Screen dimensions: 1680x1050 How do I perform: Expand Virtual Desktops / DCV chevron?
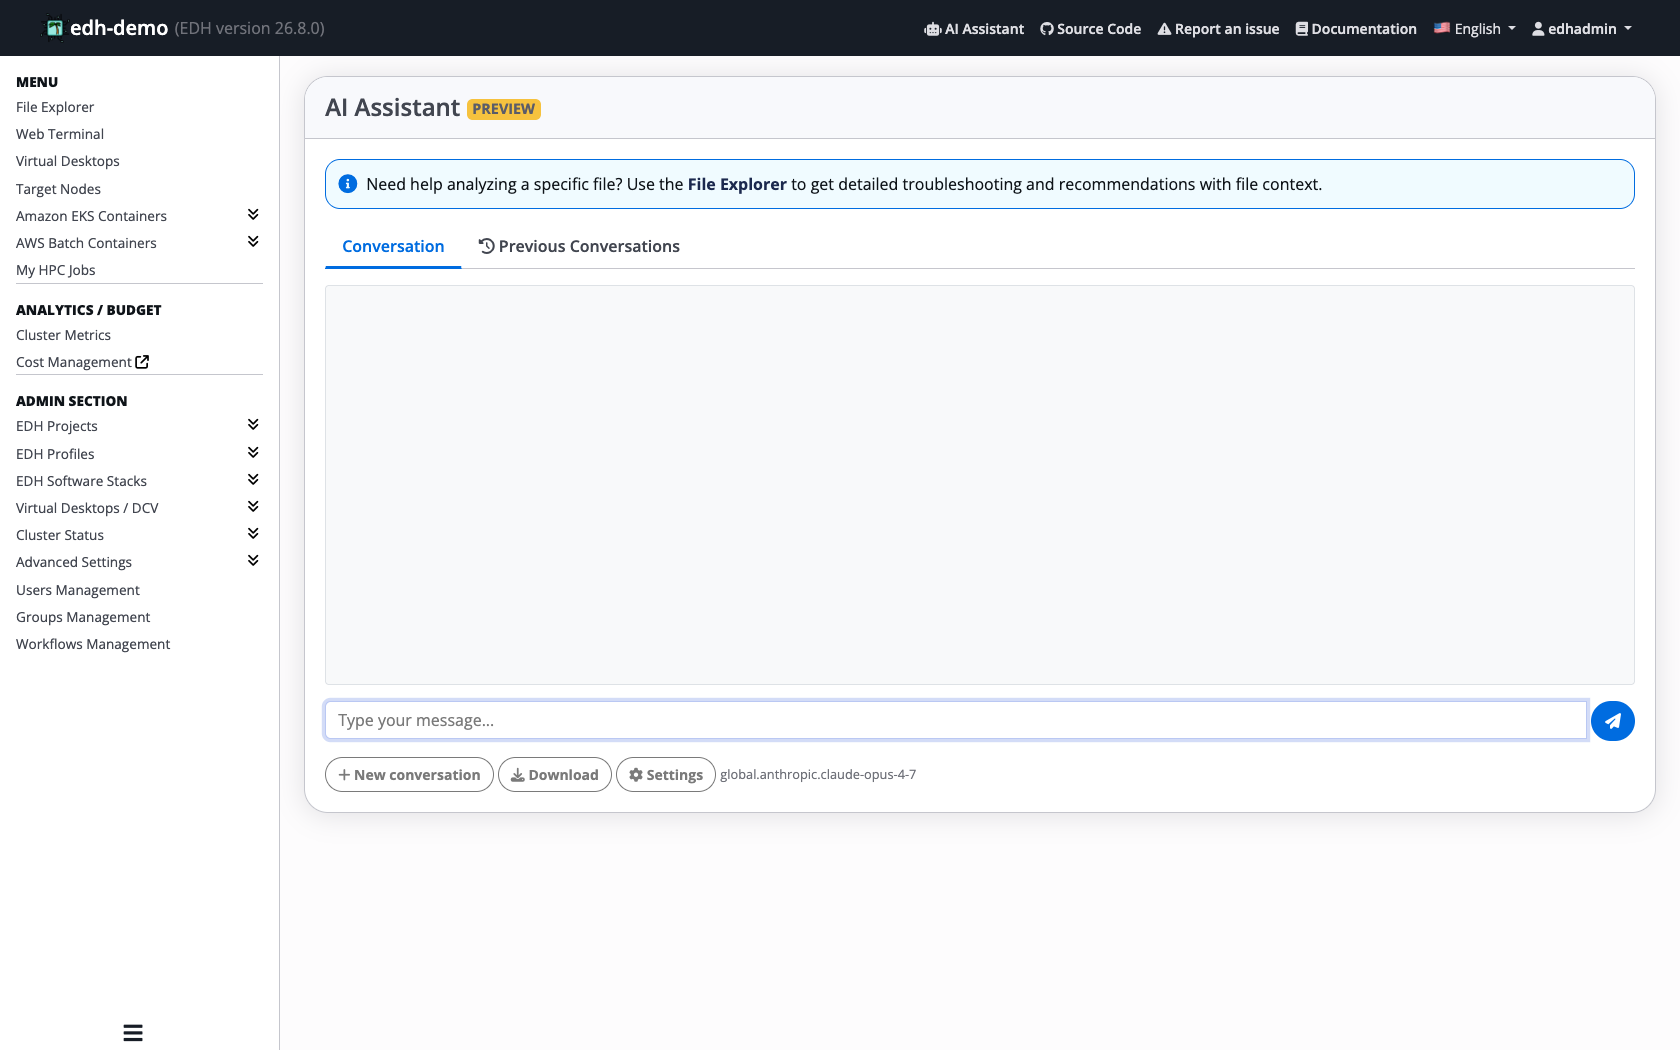tap(253, 507)
